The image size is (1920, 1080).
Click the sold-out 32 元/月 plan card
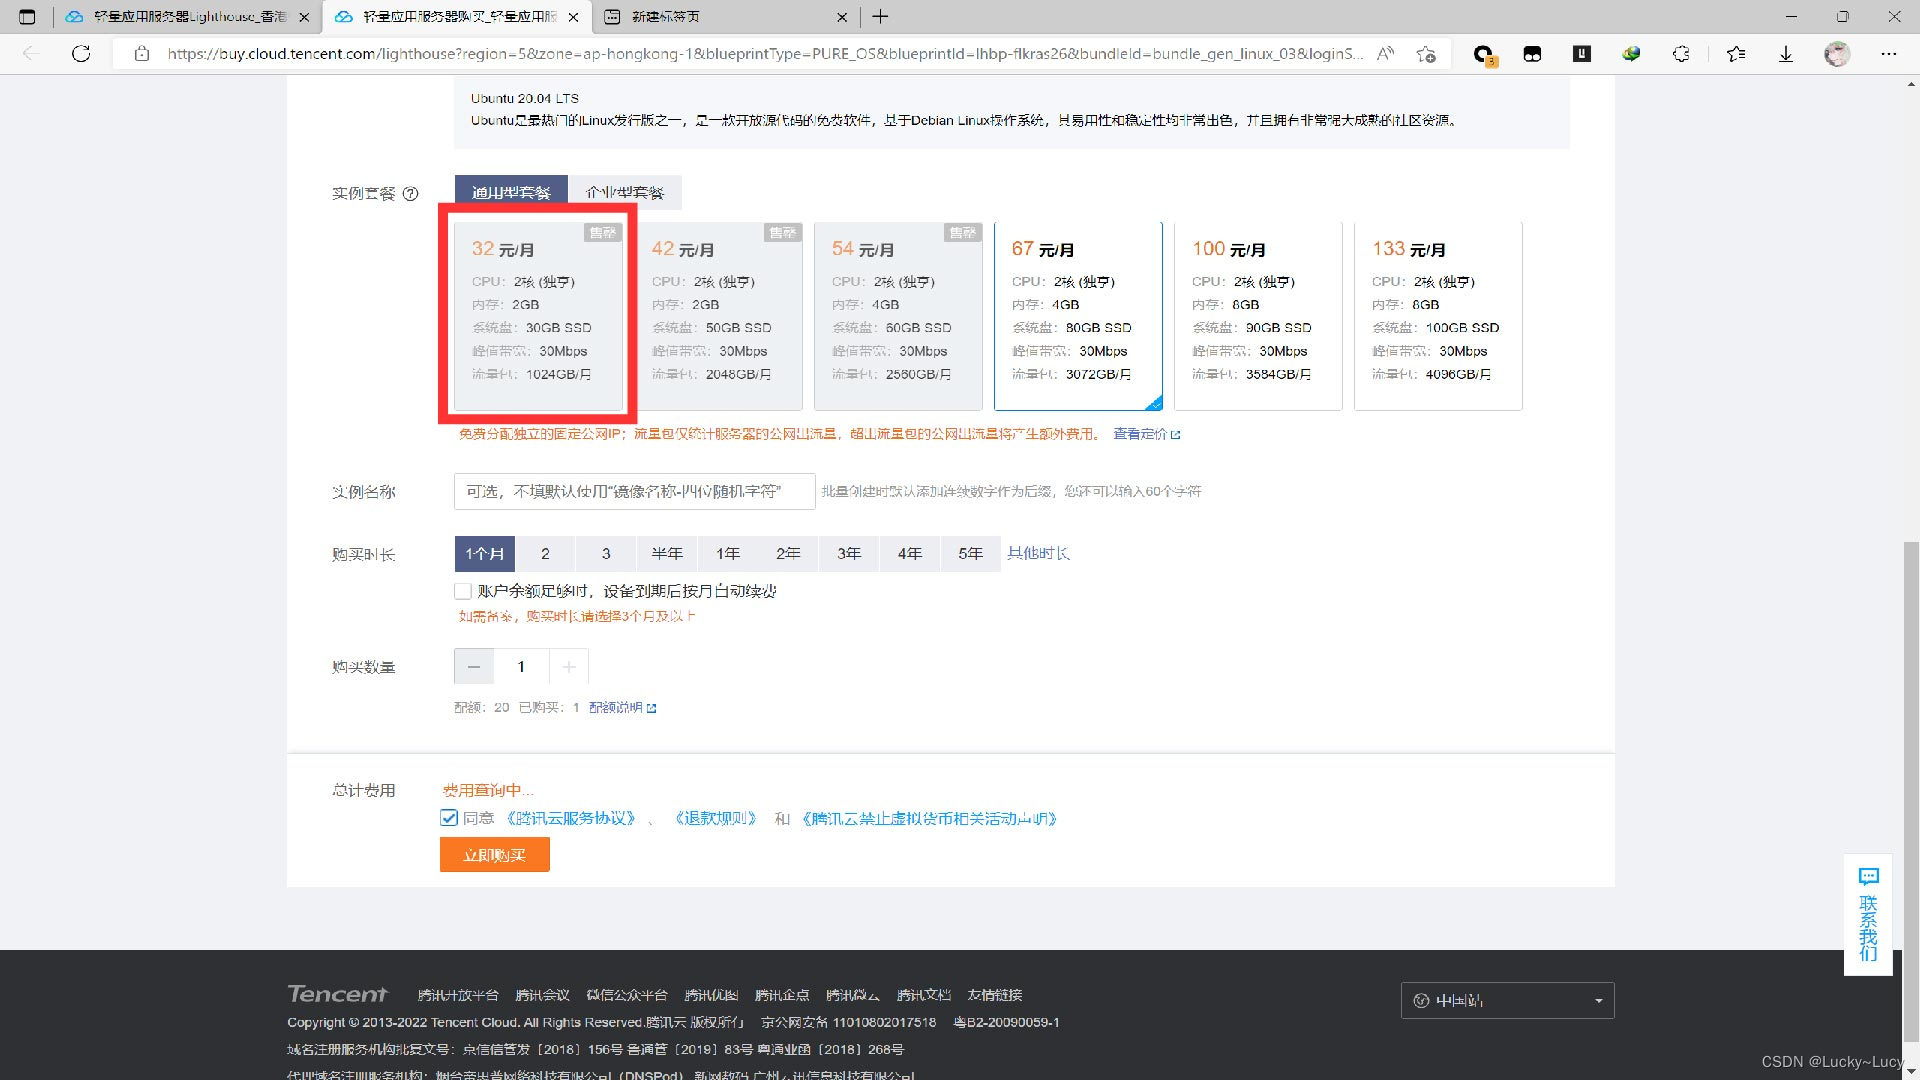tap(538, 316)
